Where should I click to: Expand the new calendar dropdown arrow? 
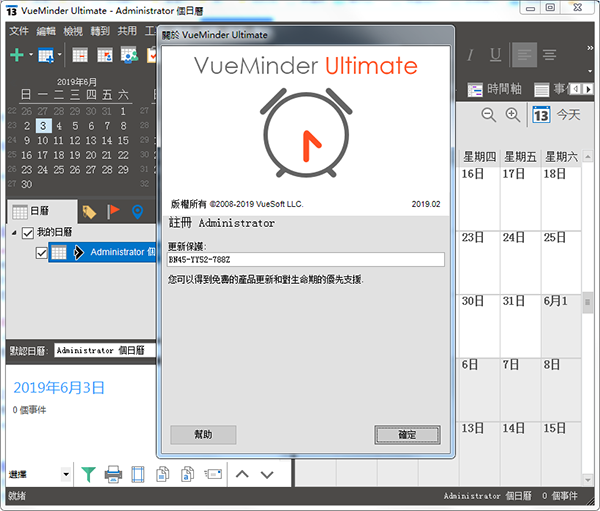pyautogui.click(x=60, y=55)
